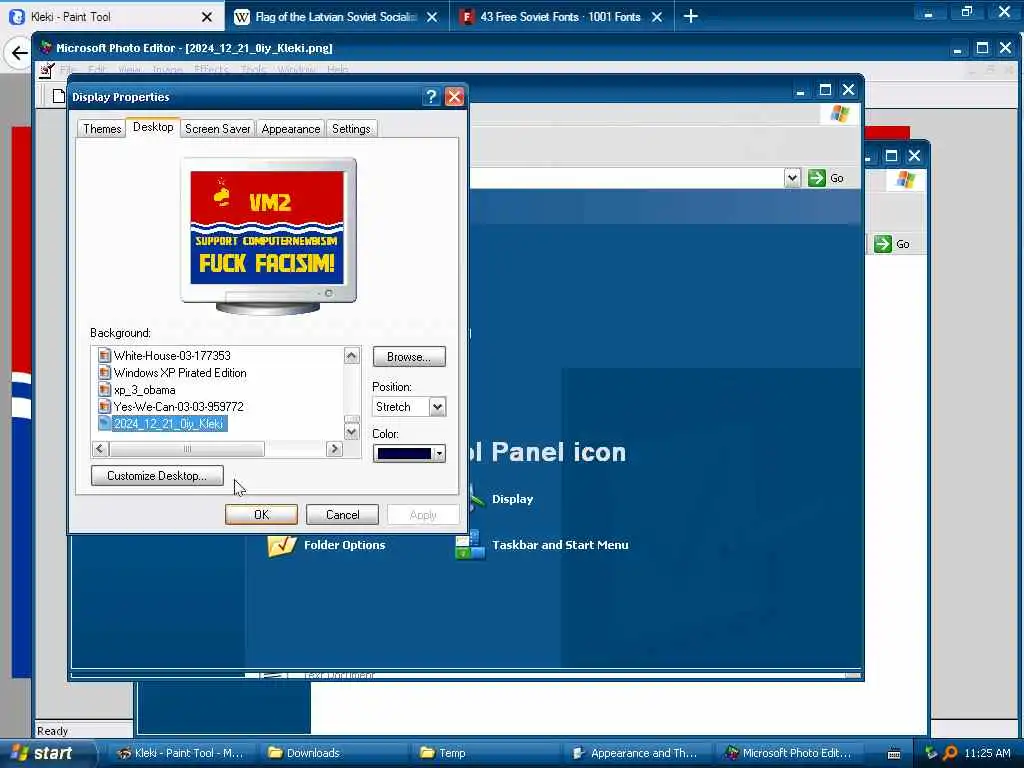Maximize the Control Panel window
The image size is (1024, 768).
coord(825,89)
